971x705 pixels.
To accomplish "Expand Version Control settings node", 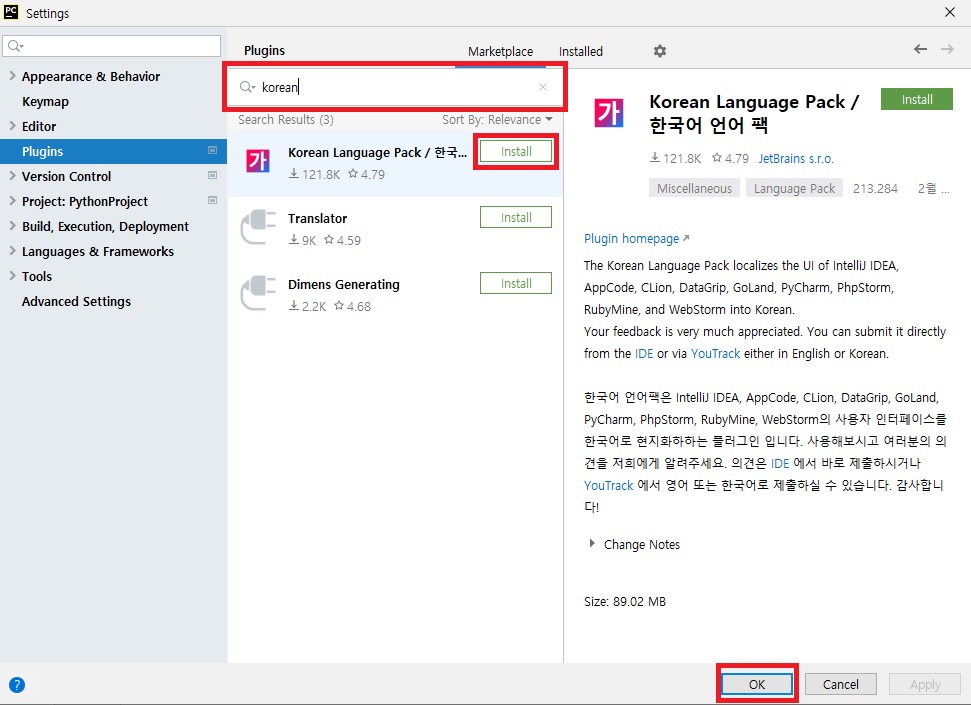I will coord(12,176).
